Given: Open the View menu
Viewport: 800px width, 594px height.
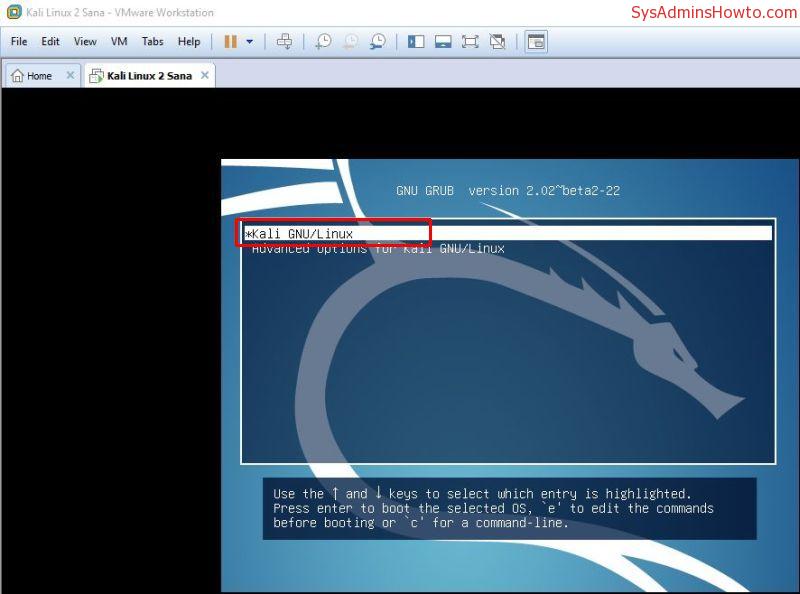Looking at the screenshot, I should pos(85,42).
